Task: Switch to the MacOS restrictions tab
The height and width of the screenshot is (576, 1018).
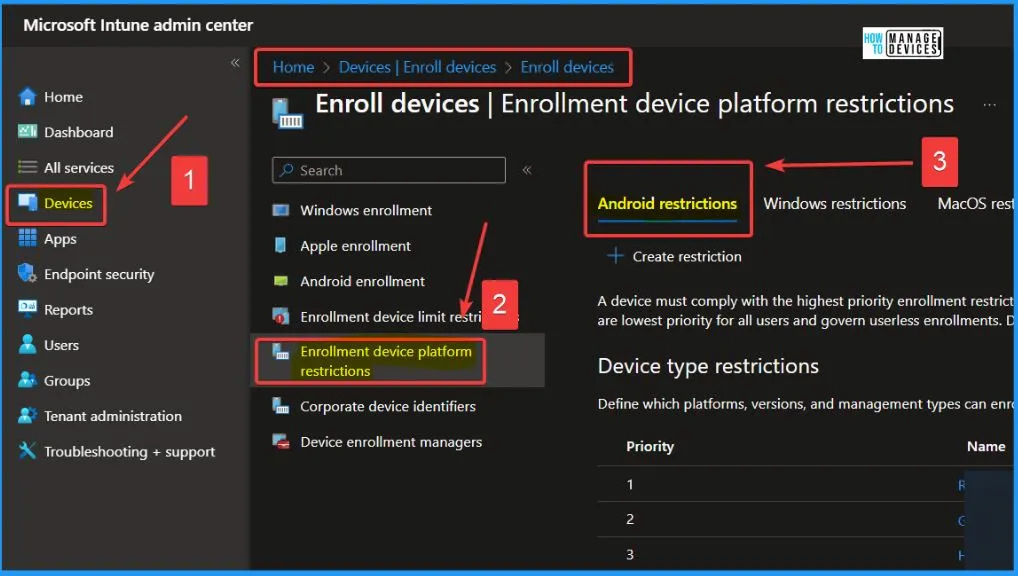Action: 976,203
